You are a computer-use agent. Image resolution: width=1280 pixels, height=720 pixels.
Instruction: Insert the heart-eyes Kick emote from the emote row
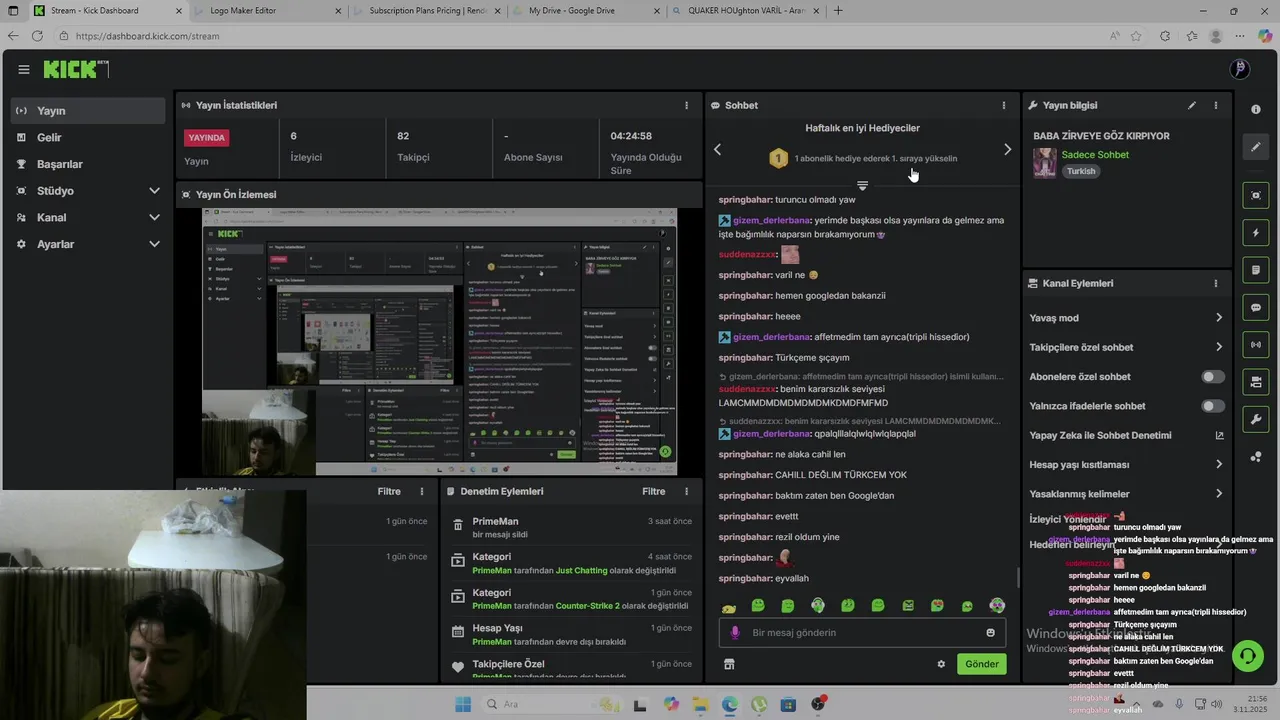click(937, 605)
